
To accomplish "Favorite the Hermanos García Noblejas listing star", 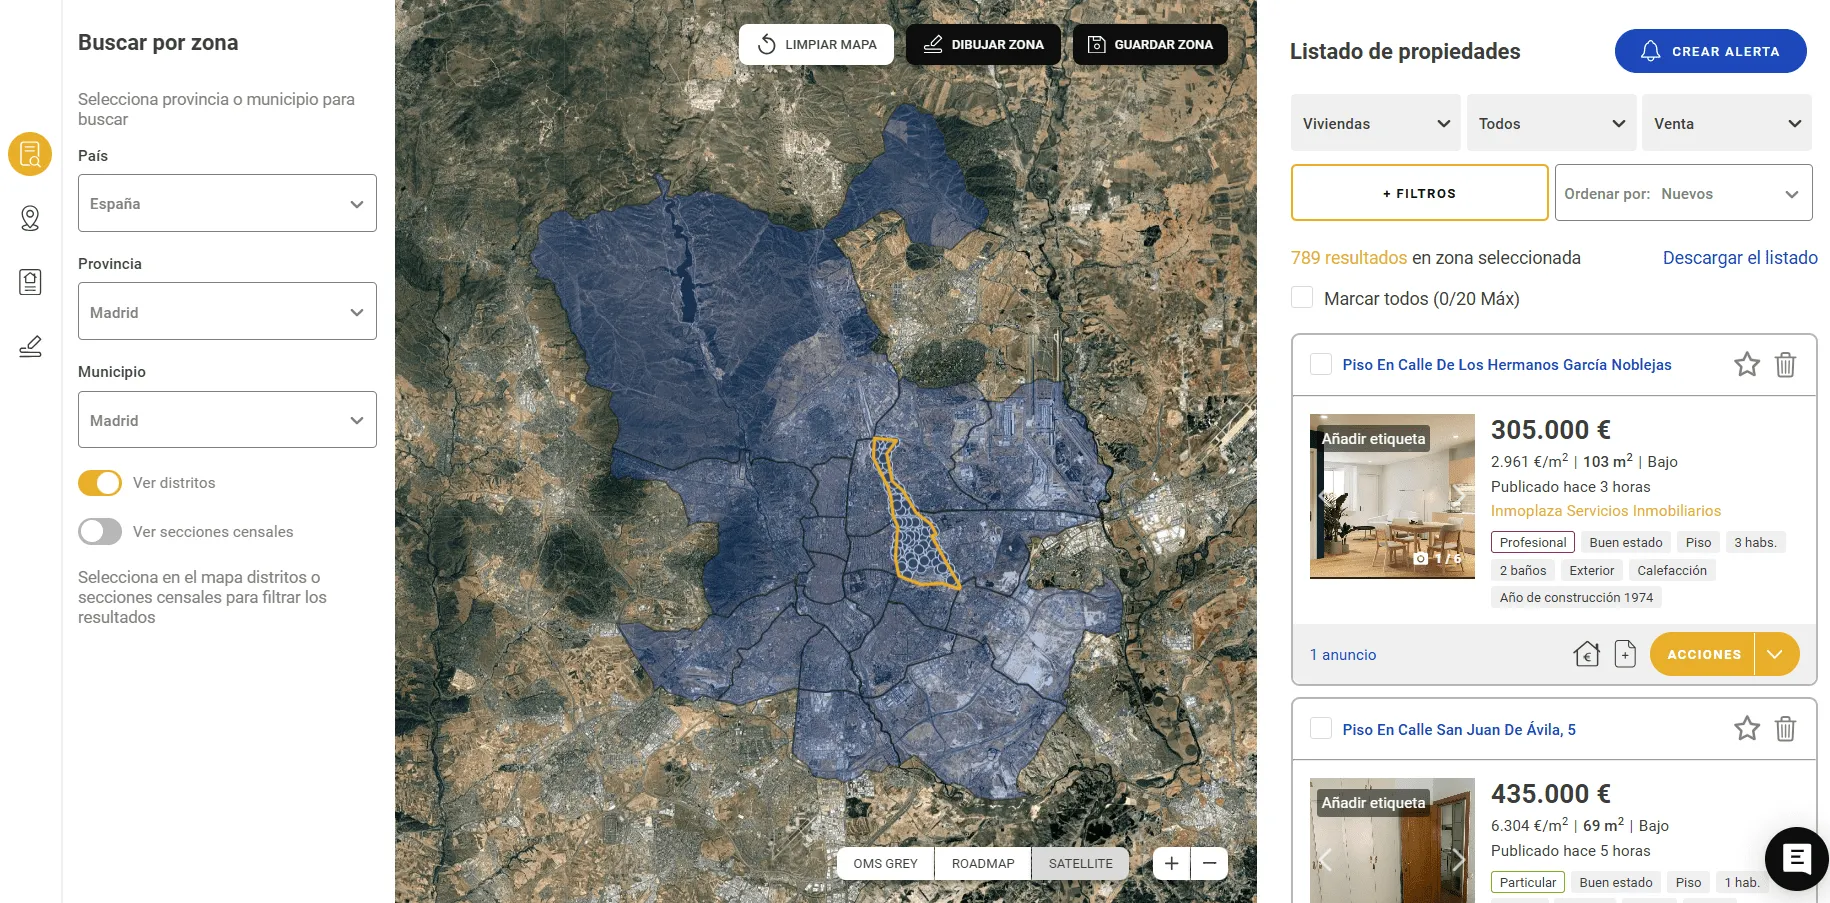I will point(1747,364).
